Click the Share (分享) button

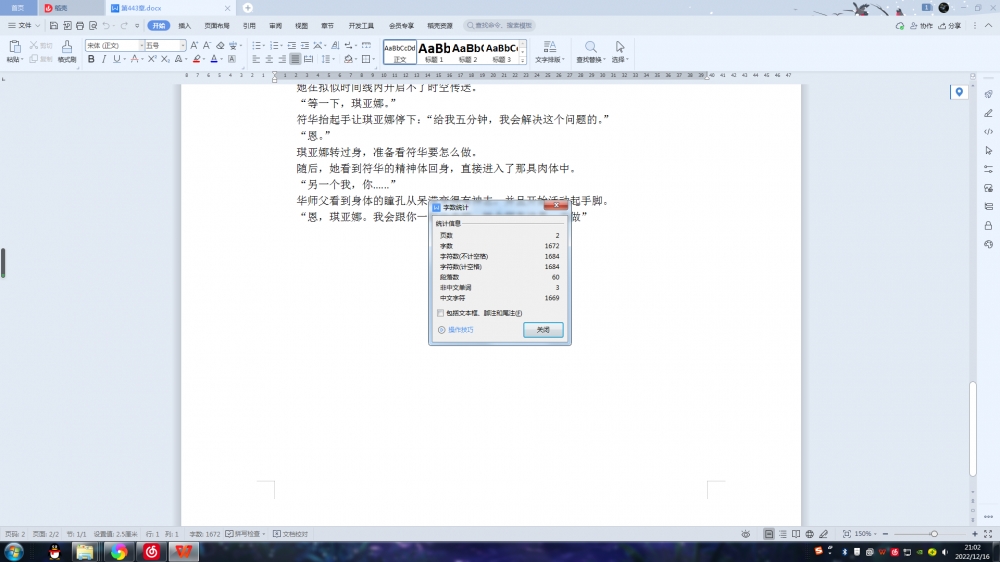pyautogui.click(x=950, y=26)
